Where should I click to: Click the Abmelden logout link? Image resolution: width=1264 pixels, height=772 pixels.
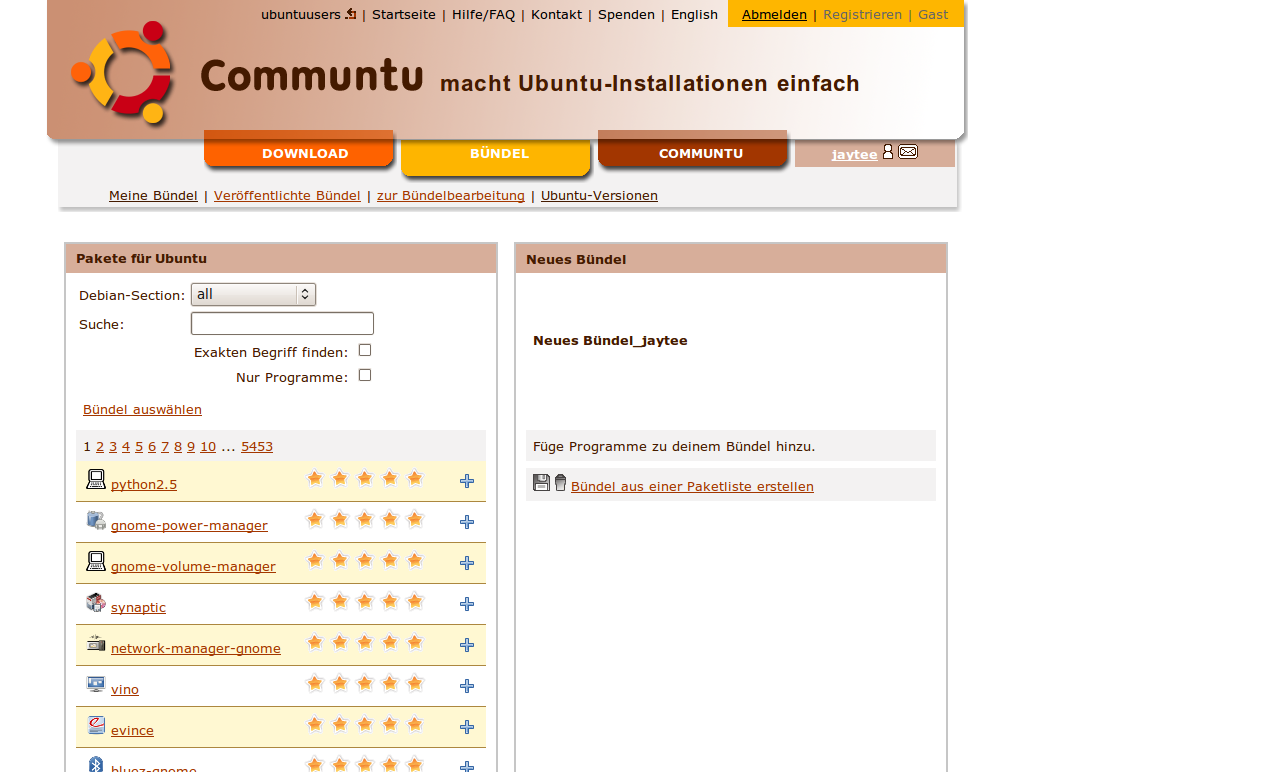[774, 14]
